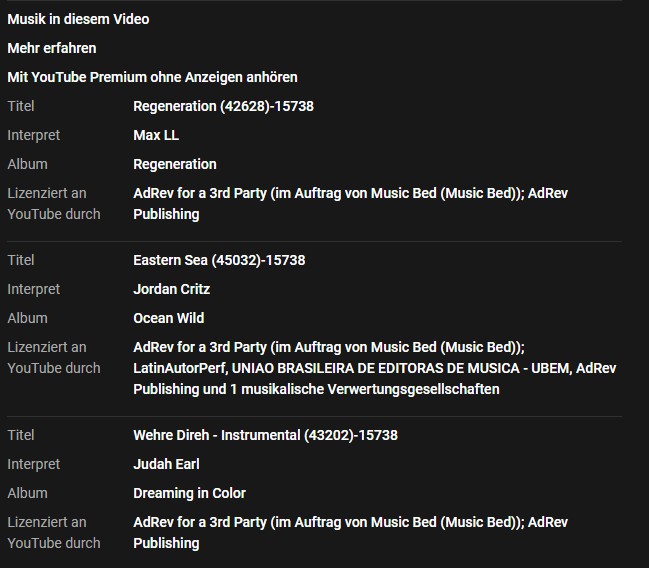The height and width of the screenshot is (568, 649).
Task: Click "Interpret" label beside Judah Earl
Action: pos(34,464)
